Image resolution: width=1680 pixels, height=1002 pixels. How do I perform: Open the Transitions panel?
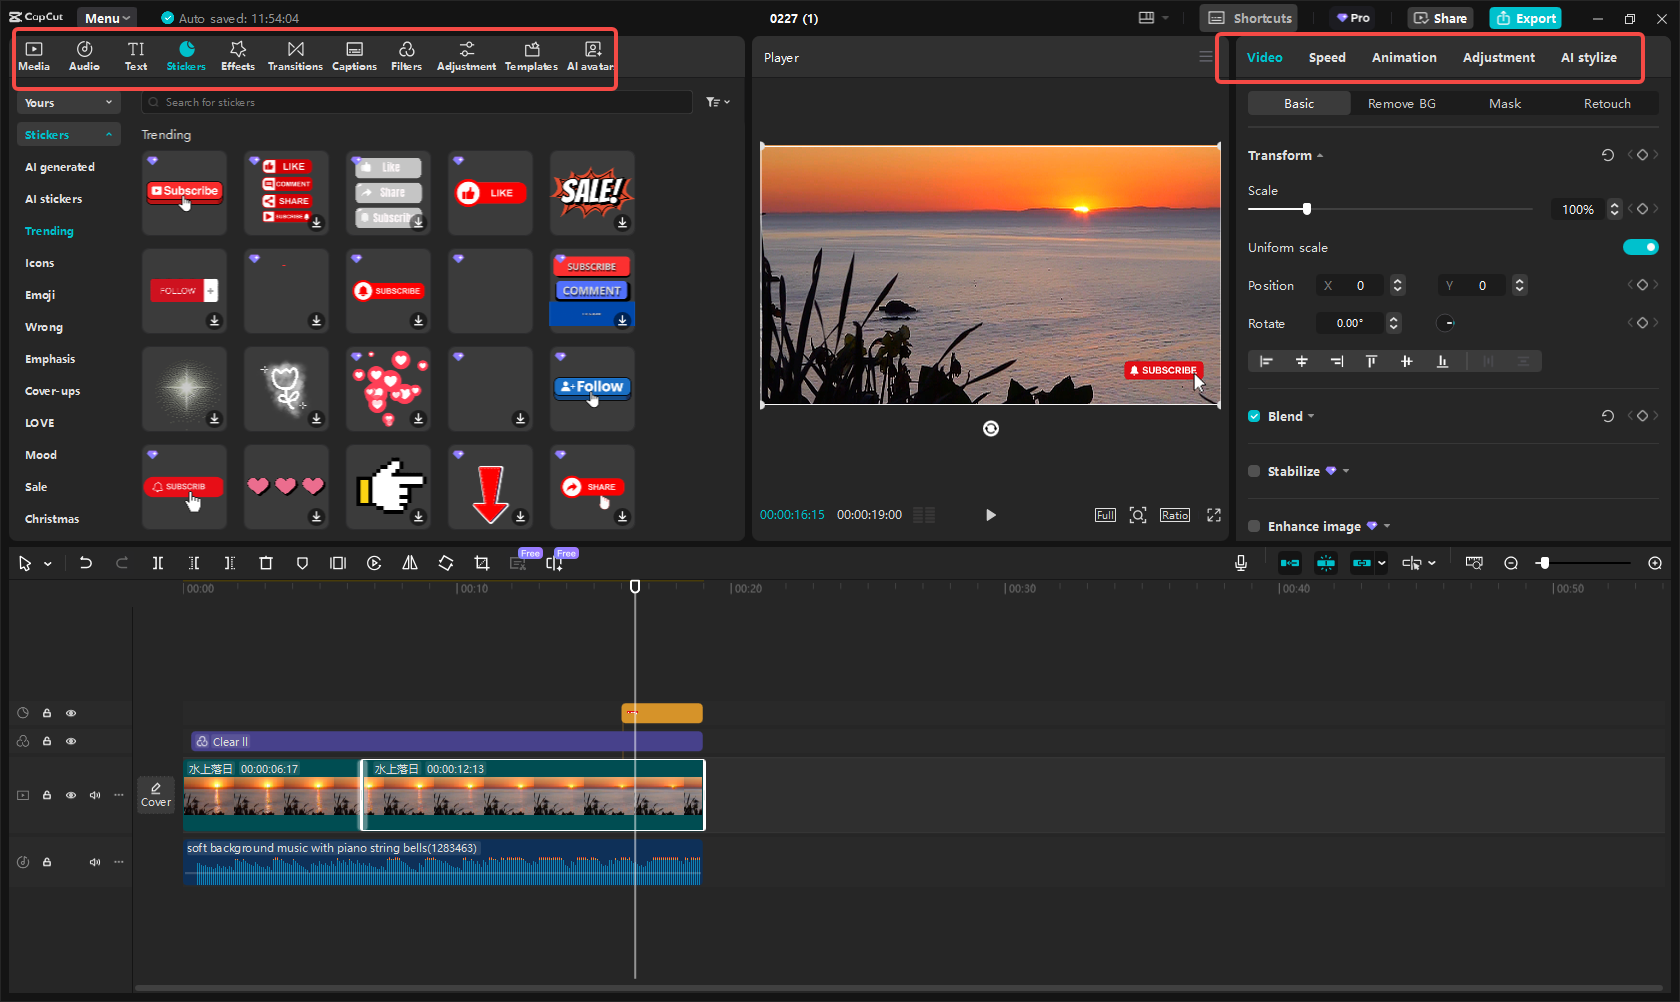(x=295, y=56)
